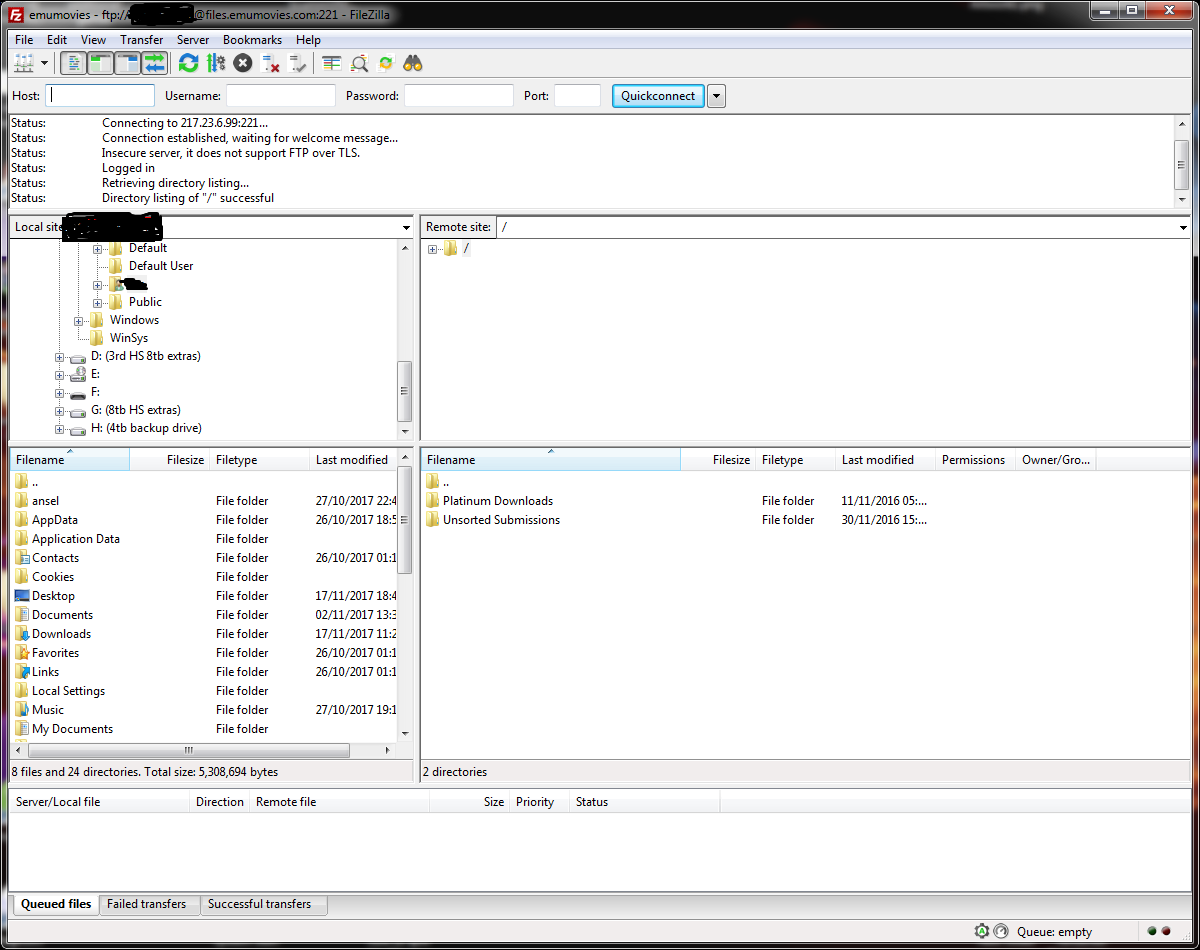
Task: Disconnect from the current server
Action: [x=270, y=64]
